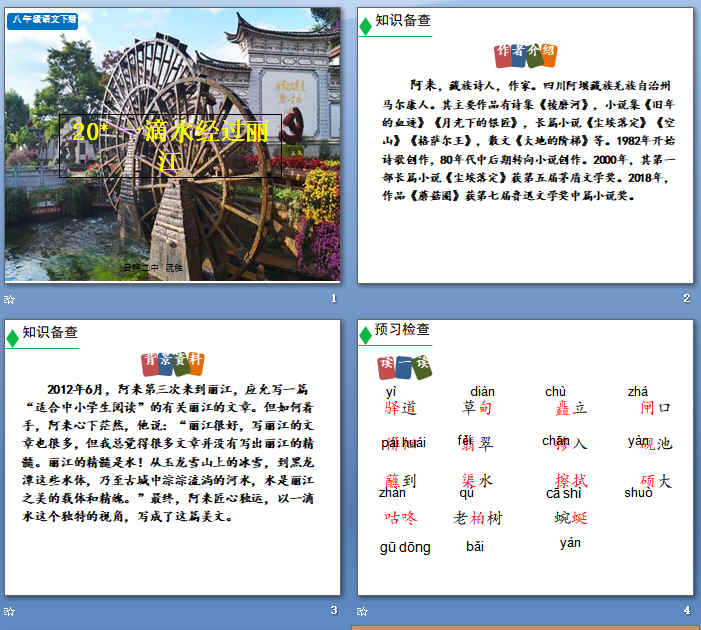Image resolution: width=701 pixels, height=630 pixels.
Task: Click slide number 3 label
Action: click(x=334, y=610)
